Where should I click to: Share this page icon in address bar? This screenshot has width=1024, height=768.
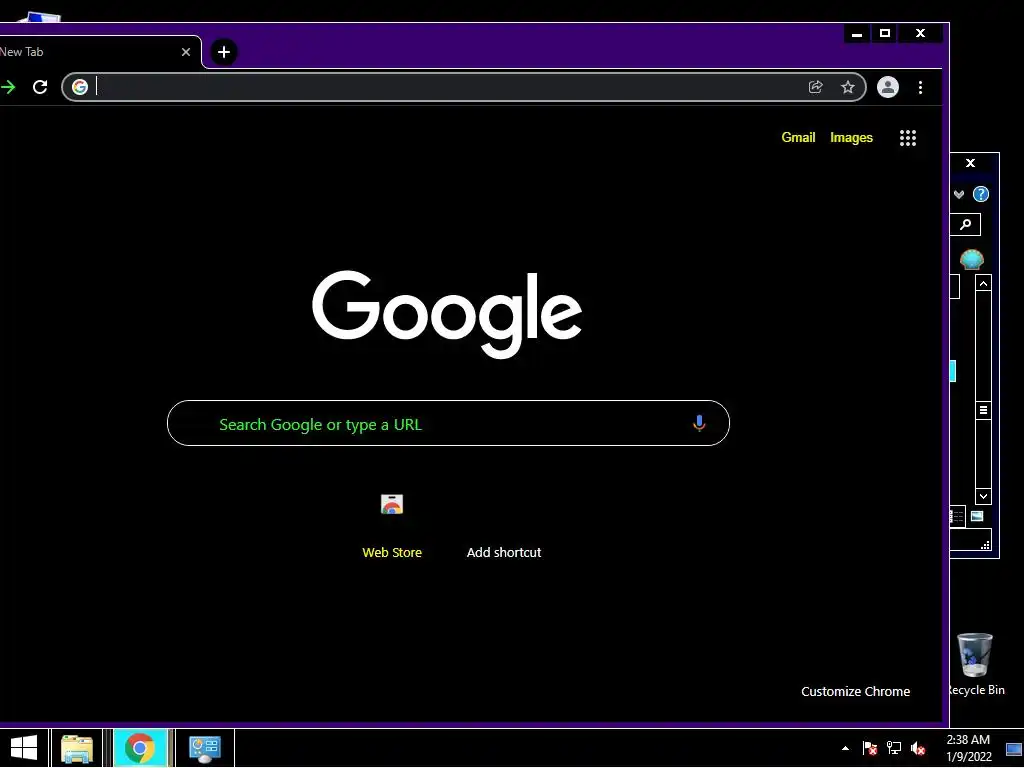[816, 87]
